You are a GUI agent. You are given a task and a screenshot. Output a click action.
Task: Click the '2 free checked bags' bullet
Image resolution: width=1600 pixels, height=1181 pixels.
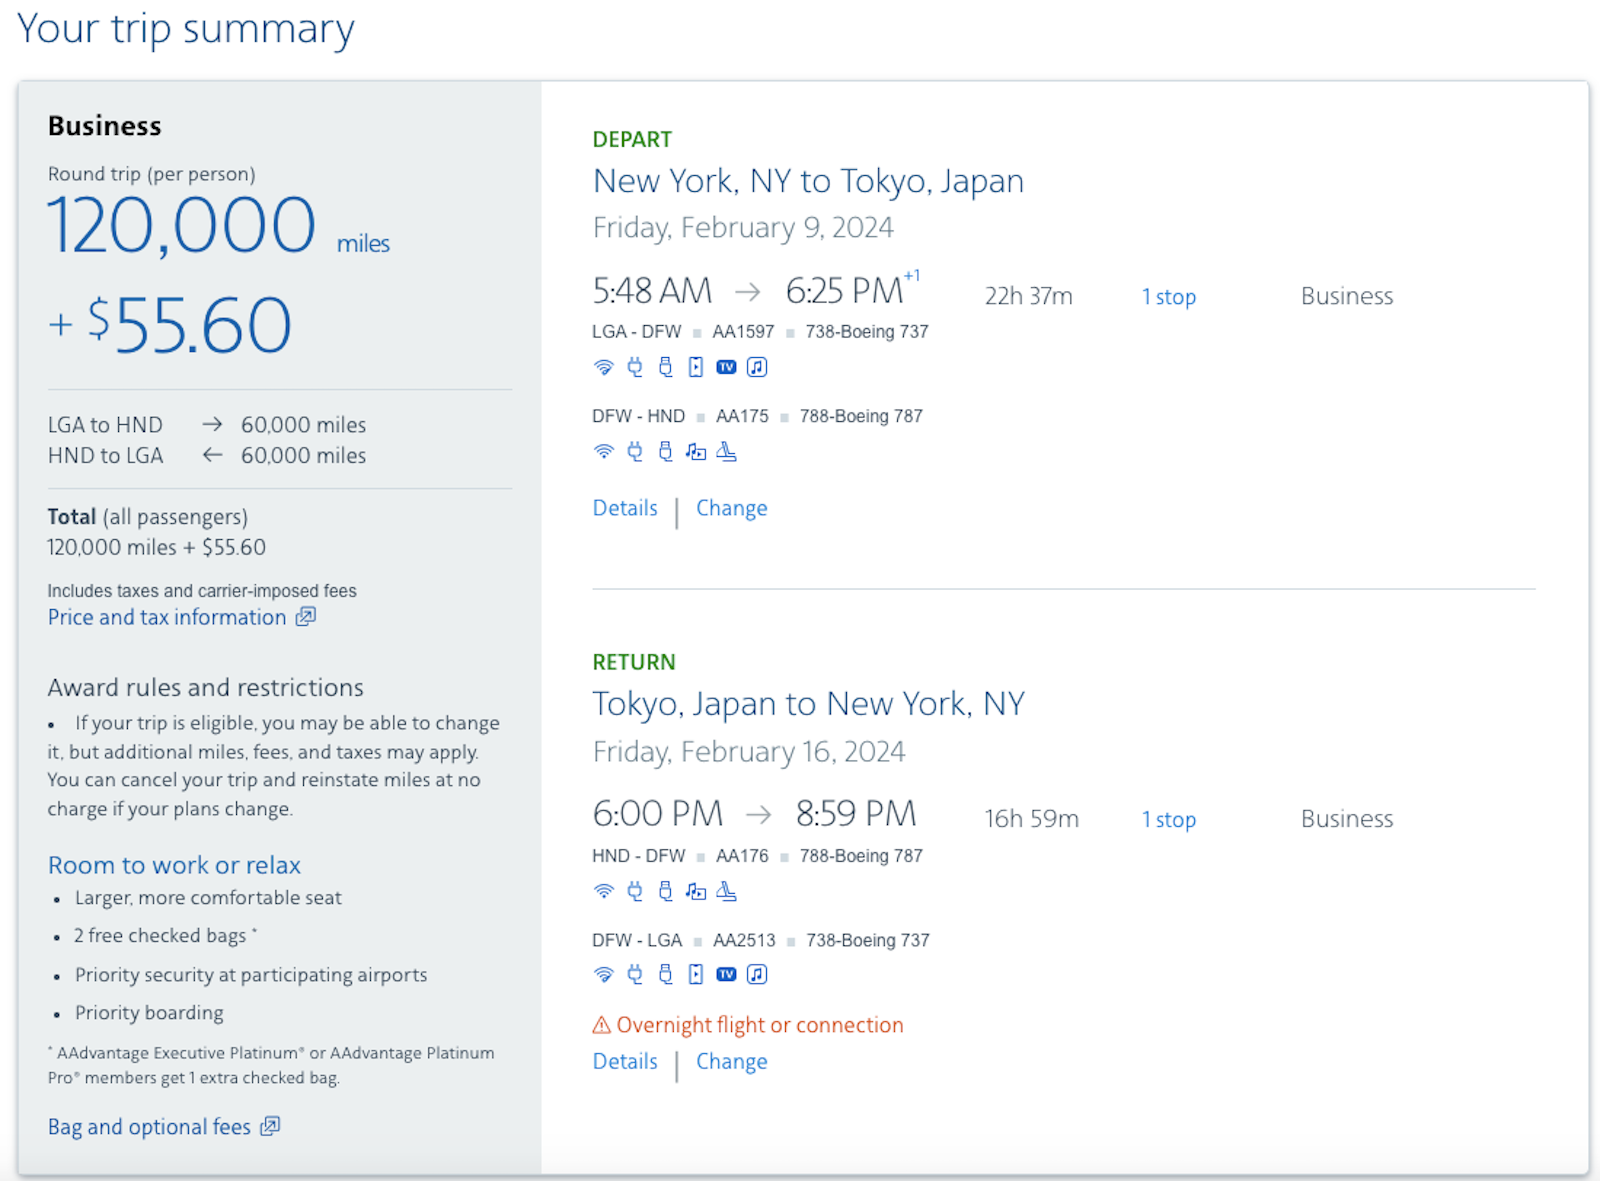pyautogui.click(x=165, y=936)
